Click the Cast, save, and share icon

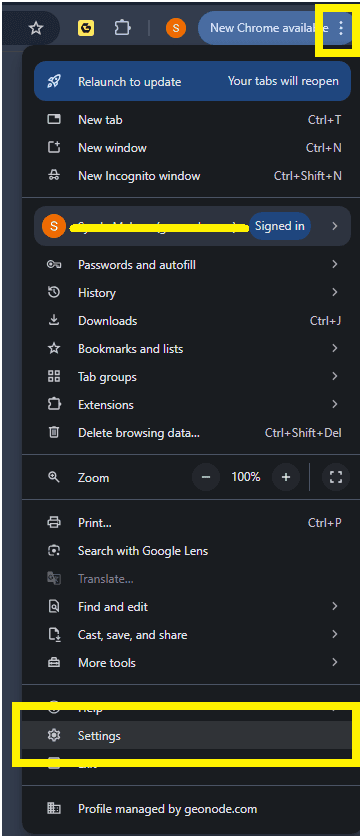click(x=54, y=635)
